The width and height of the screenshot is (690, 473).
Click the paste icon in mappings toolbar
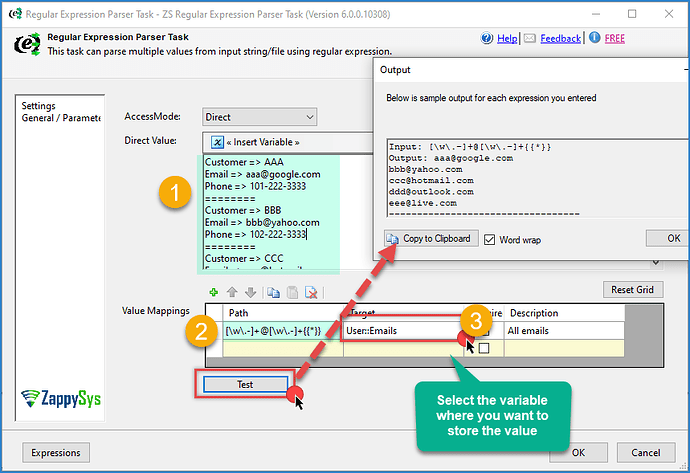coord(292,293)
